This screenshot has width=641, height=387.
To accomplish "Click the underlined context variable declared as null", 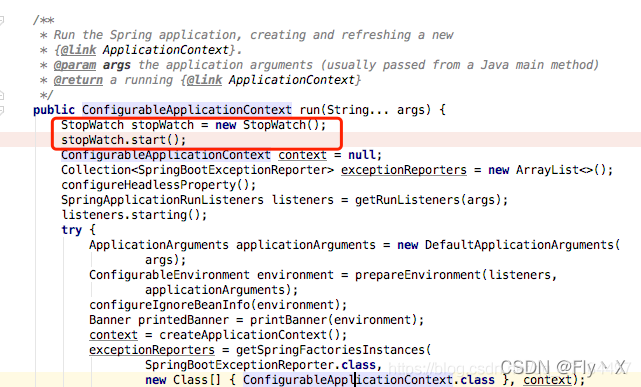I will click(303, 155).
